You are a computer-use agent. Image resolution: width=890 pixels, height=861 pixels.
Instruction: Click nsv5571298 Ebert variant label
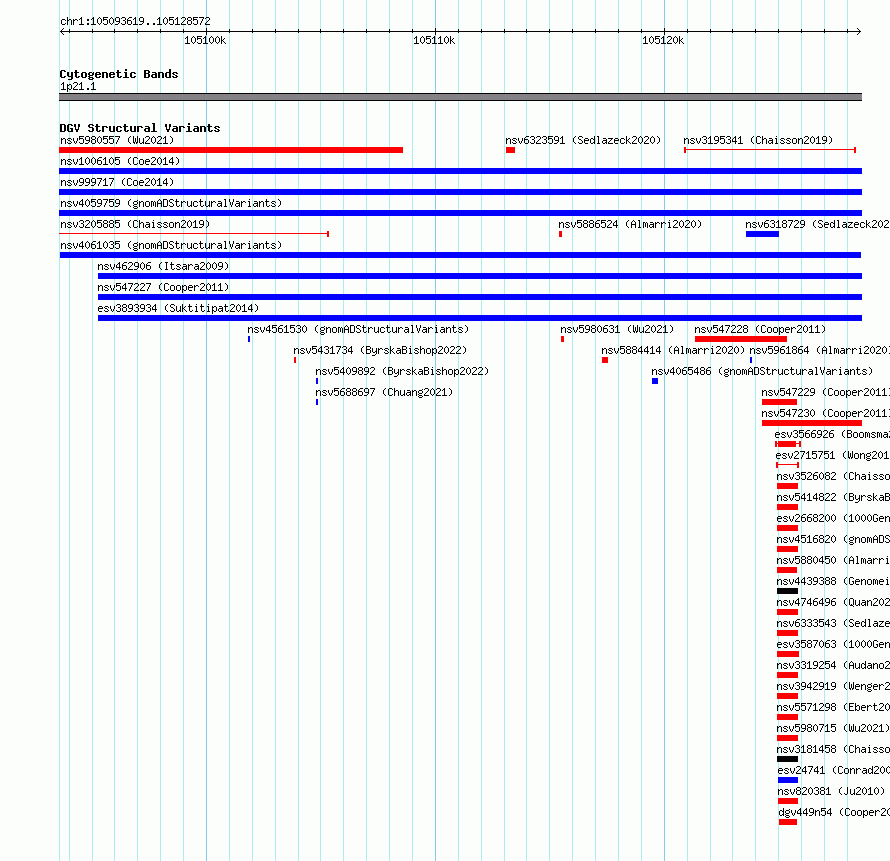[833, 707]
